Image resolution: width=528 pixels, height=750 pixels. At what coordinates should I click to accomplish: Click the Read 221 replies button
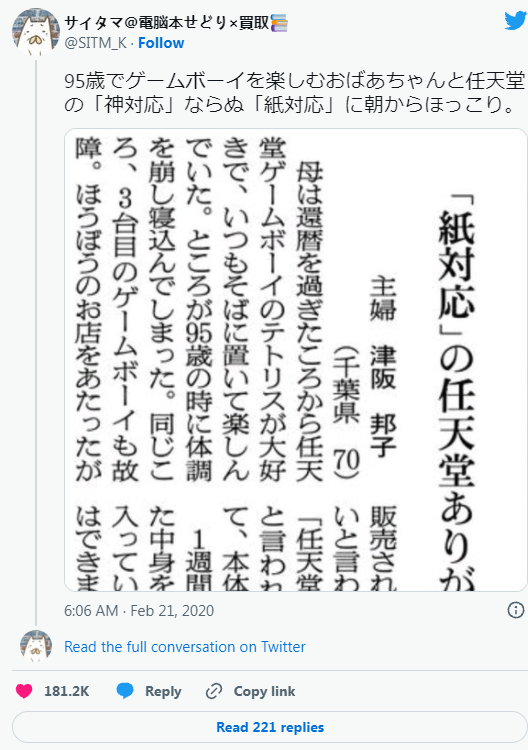click(270, 727)
